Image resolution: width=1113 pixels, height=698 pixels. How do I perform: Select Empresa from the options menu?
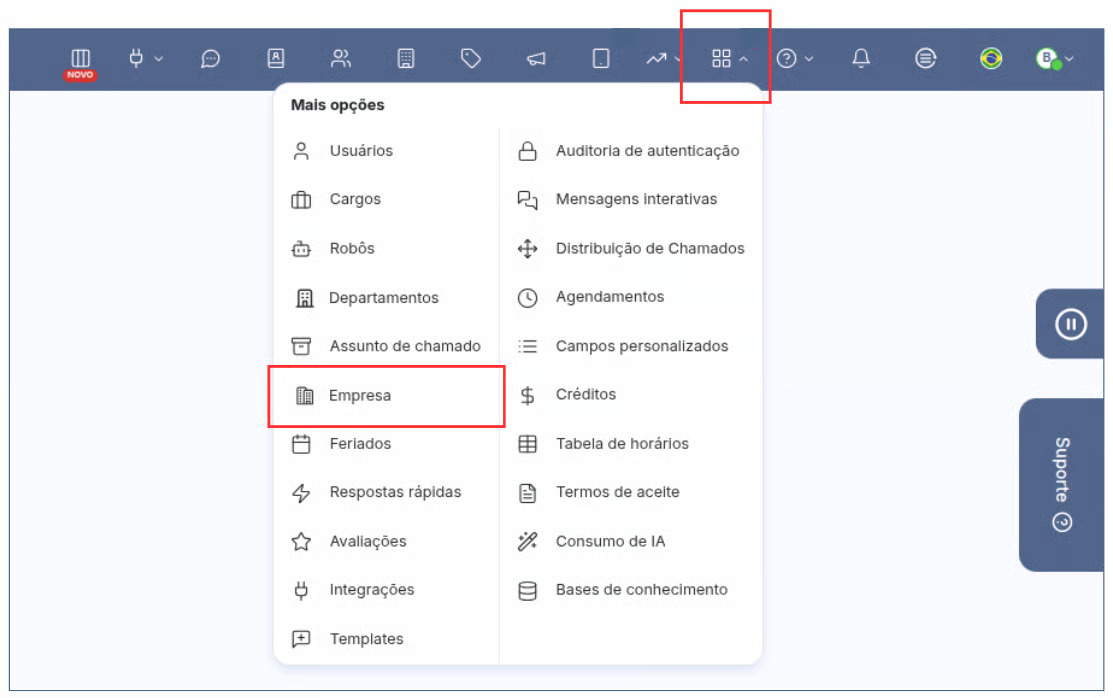360,396
